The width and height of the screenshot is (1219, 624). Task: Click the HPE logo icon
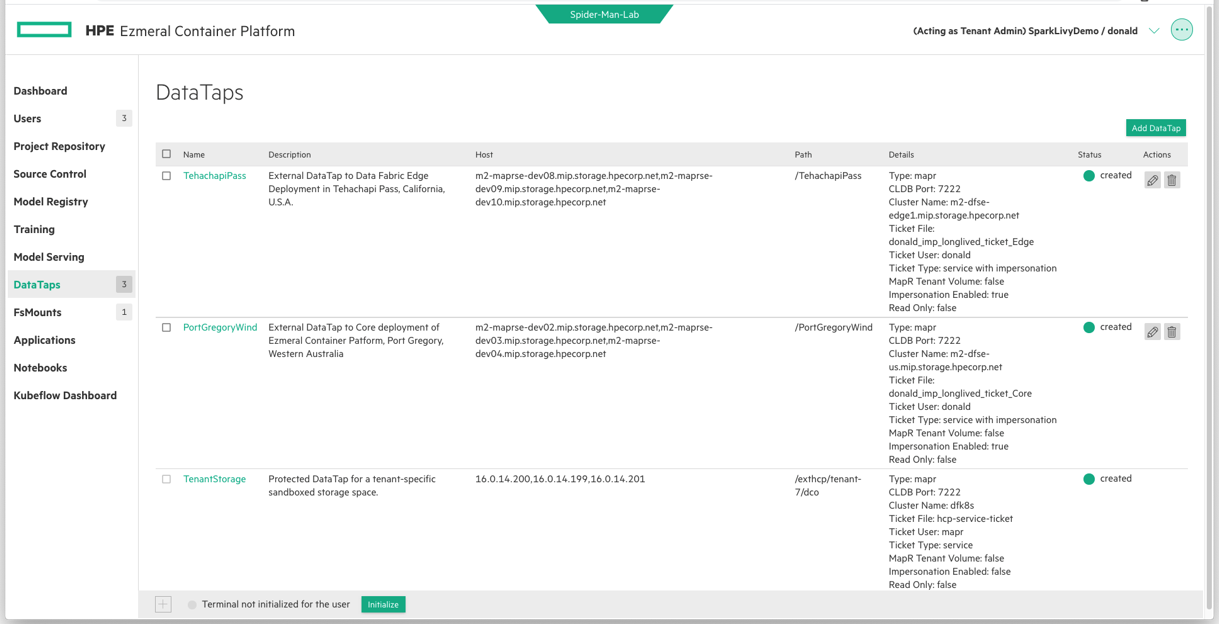(44, 30)
